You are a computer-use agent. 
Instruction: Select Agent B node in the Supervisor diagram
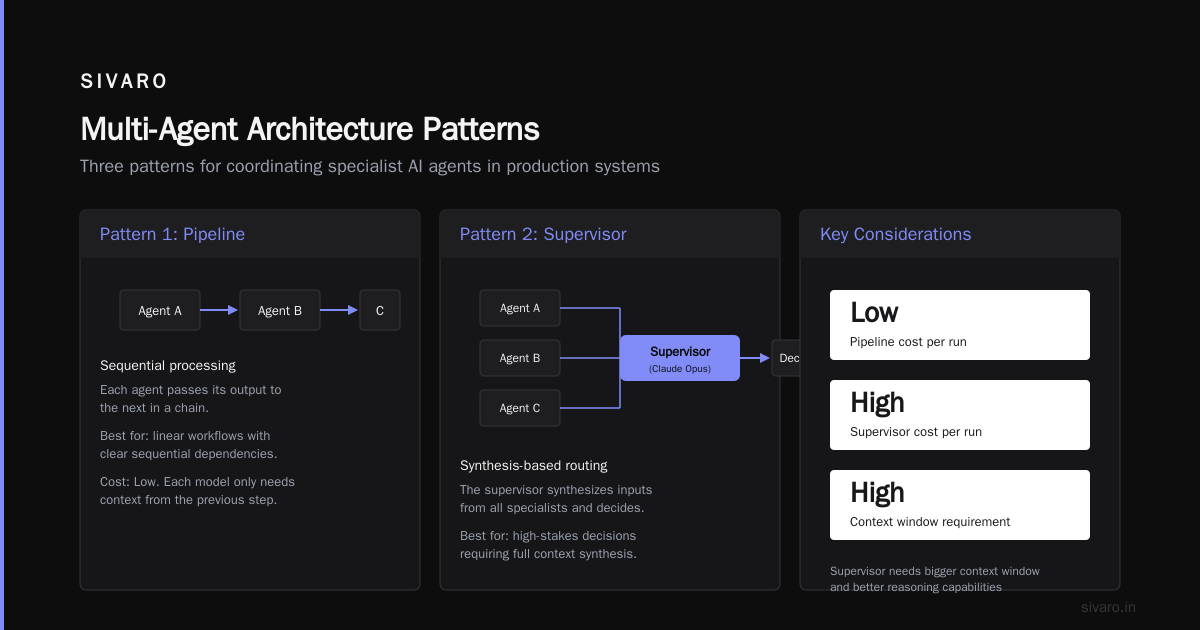(520, 358)
